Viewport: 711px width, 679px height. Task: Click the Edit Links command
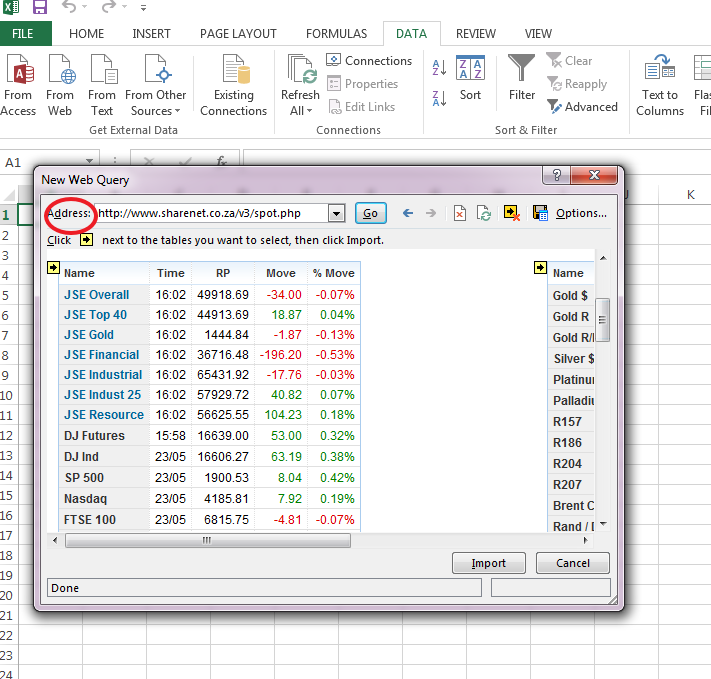361,107
